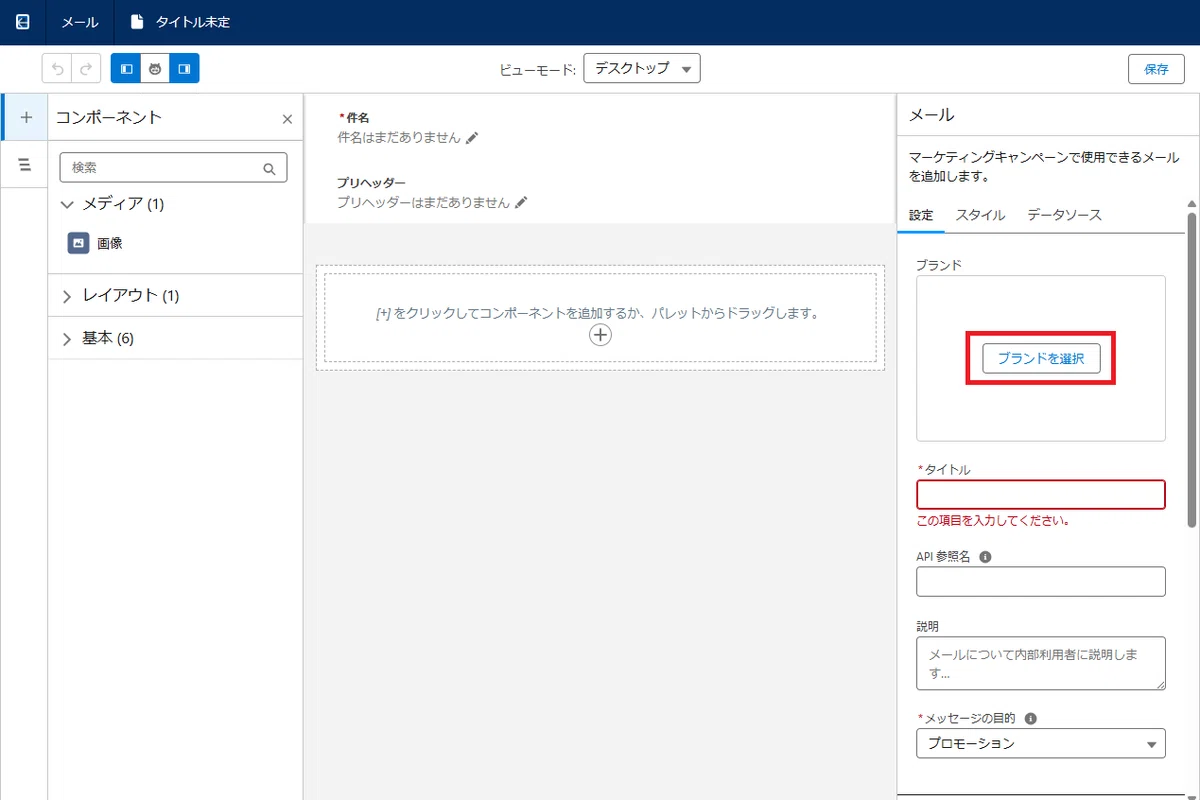Click the undo arrow button
The image size is (1200, 800).
coord(57,69)
